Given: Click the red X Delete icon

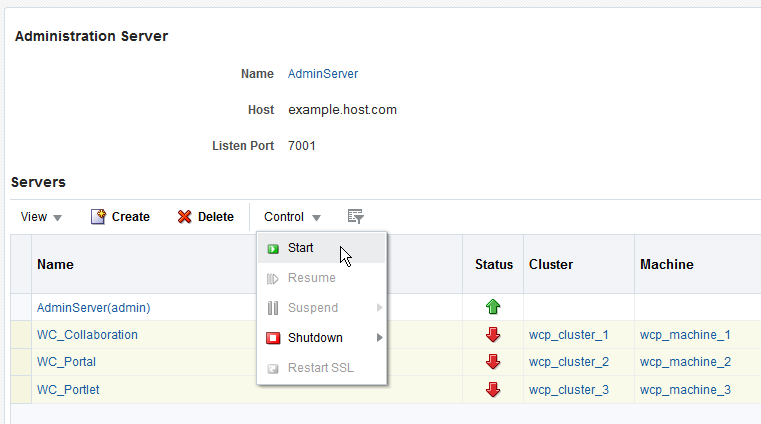Looking at the screenshot, I should (x=184, y=217).
